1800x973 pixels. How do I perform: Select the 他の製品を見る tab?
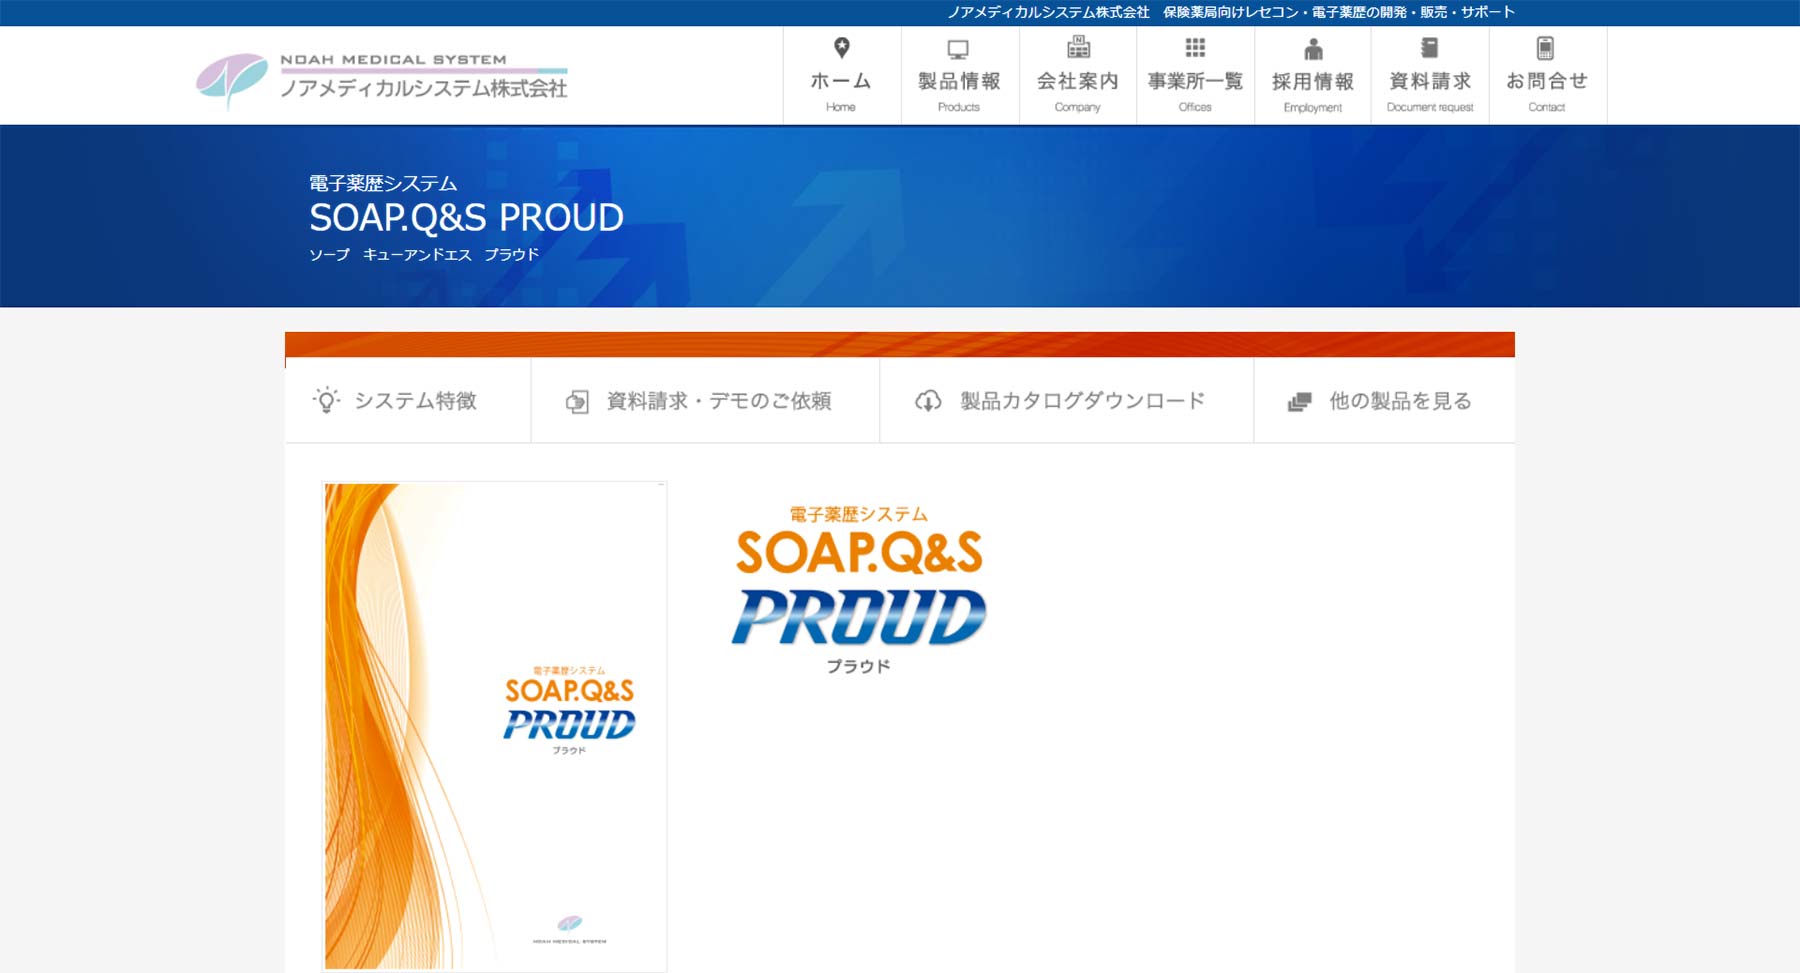pos(1384,400)
